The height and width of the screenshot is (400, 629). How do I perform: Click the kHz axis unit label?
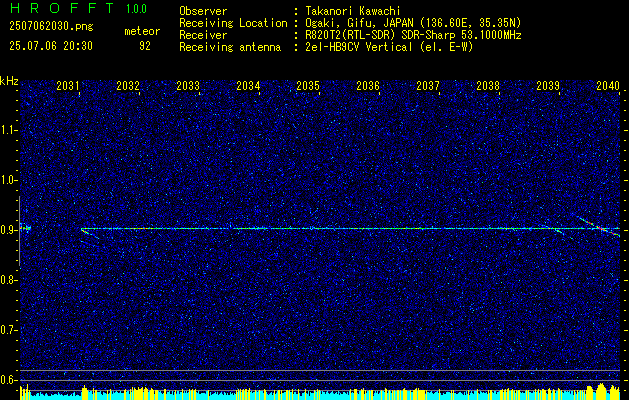point(9,81)
